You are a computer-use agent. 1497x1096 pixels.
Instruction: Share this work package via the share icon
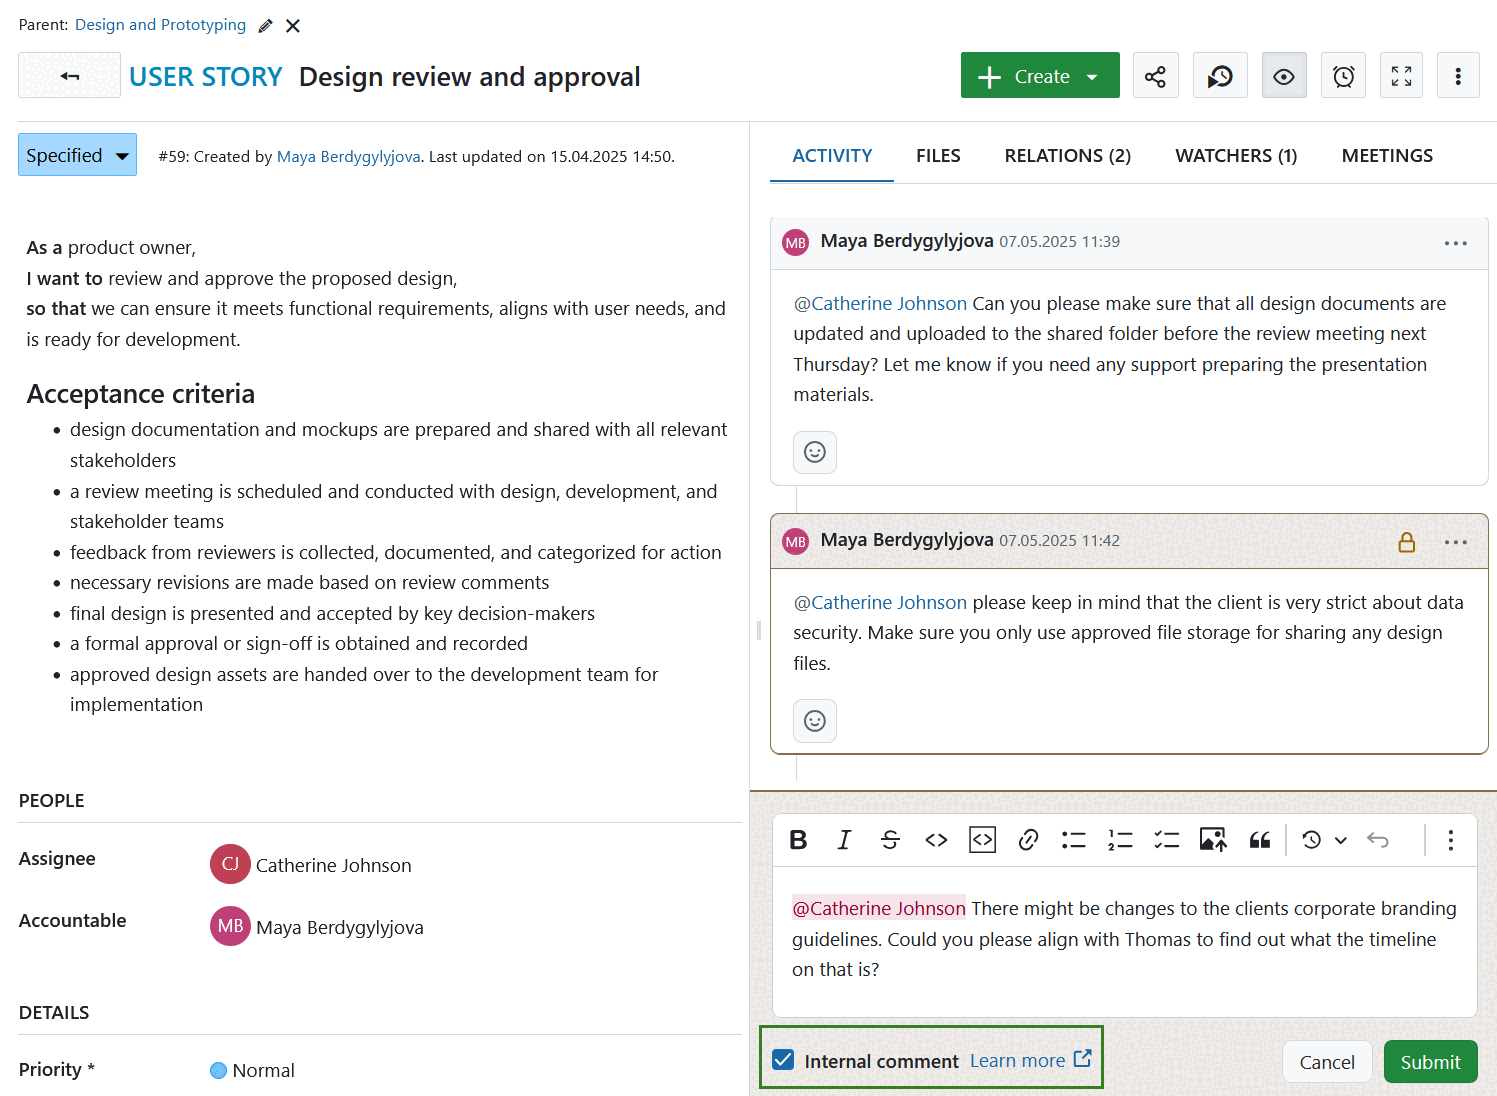click(x=1155, y=75)
